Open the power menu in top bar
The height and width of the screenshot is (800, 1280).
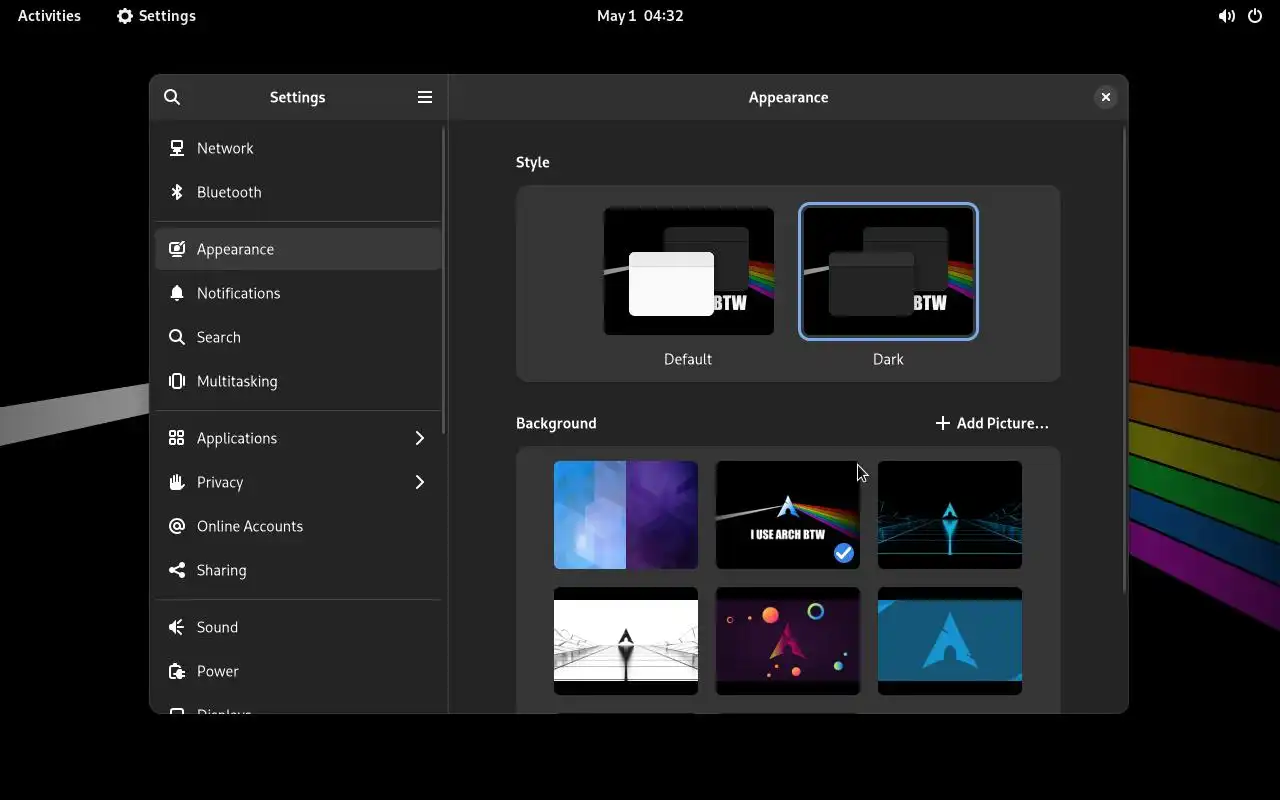click(1255, 16)
